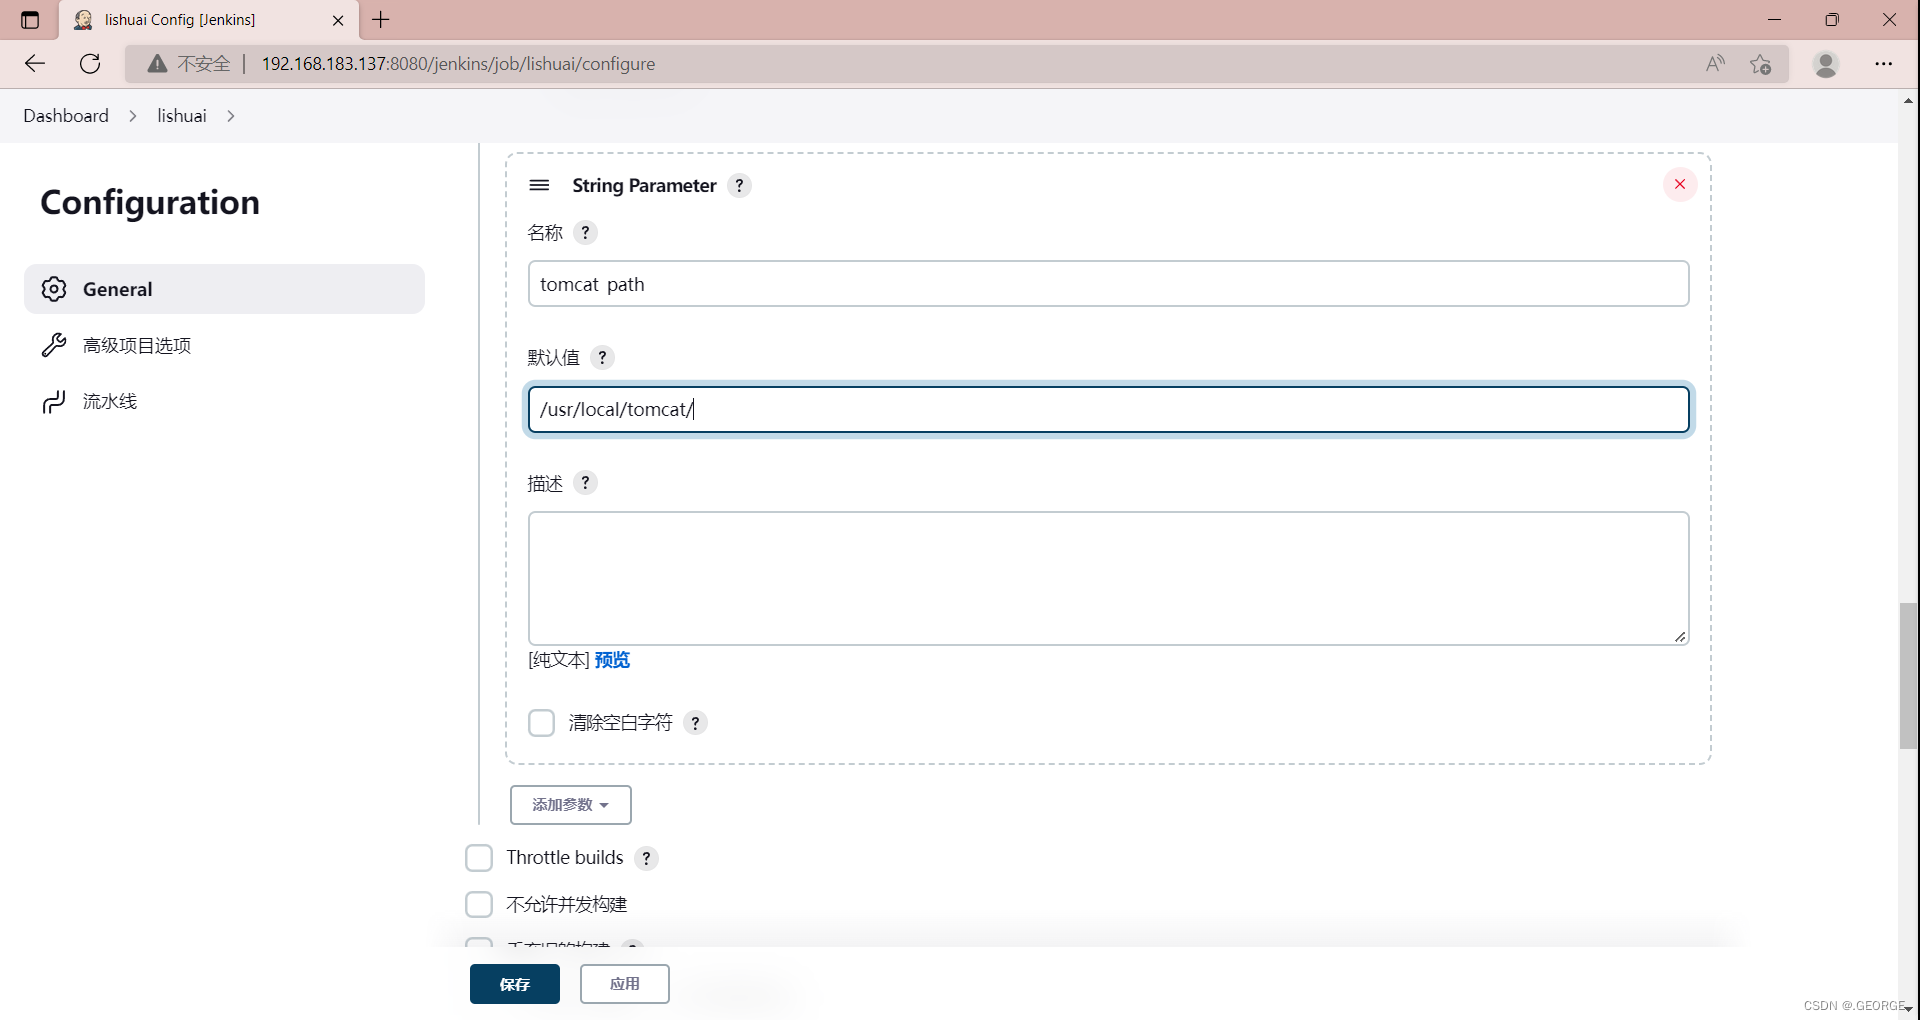1920x1020 pixels.
Task: Click the browser back arrow
Action: pos(35,64)
